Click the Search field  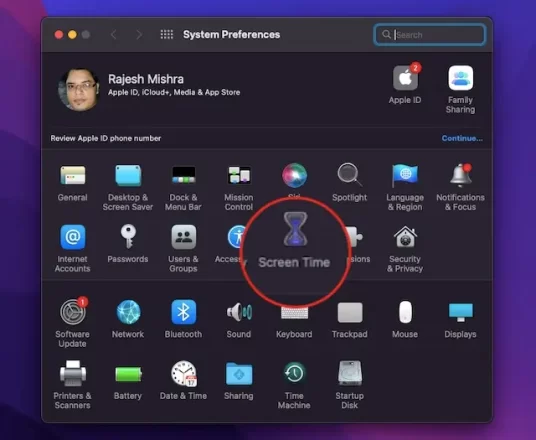[429, 35]
